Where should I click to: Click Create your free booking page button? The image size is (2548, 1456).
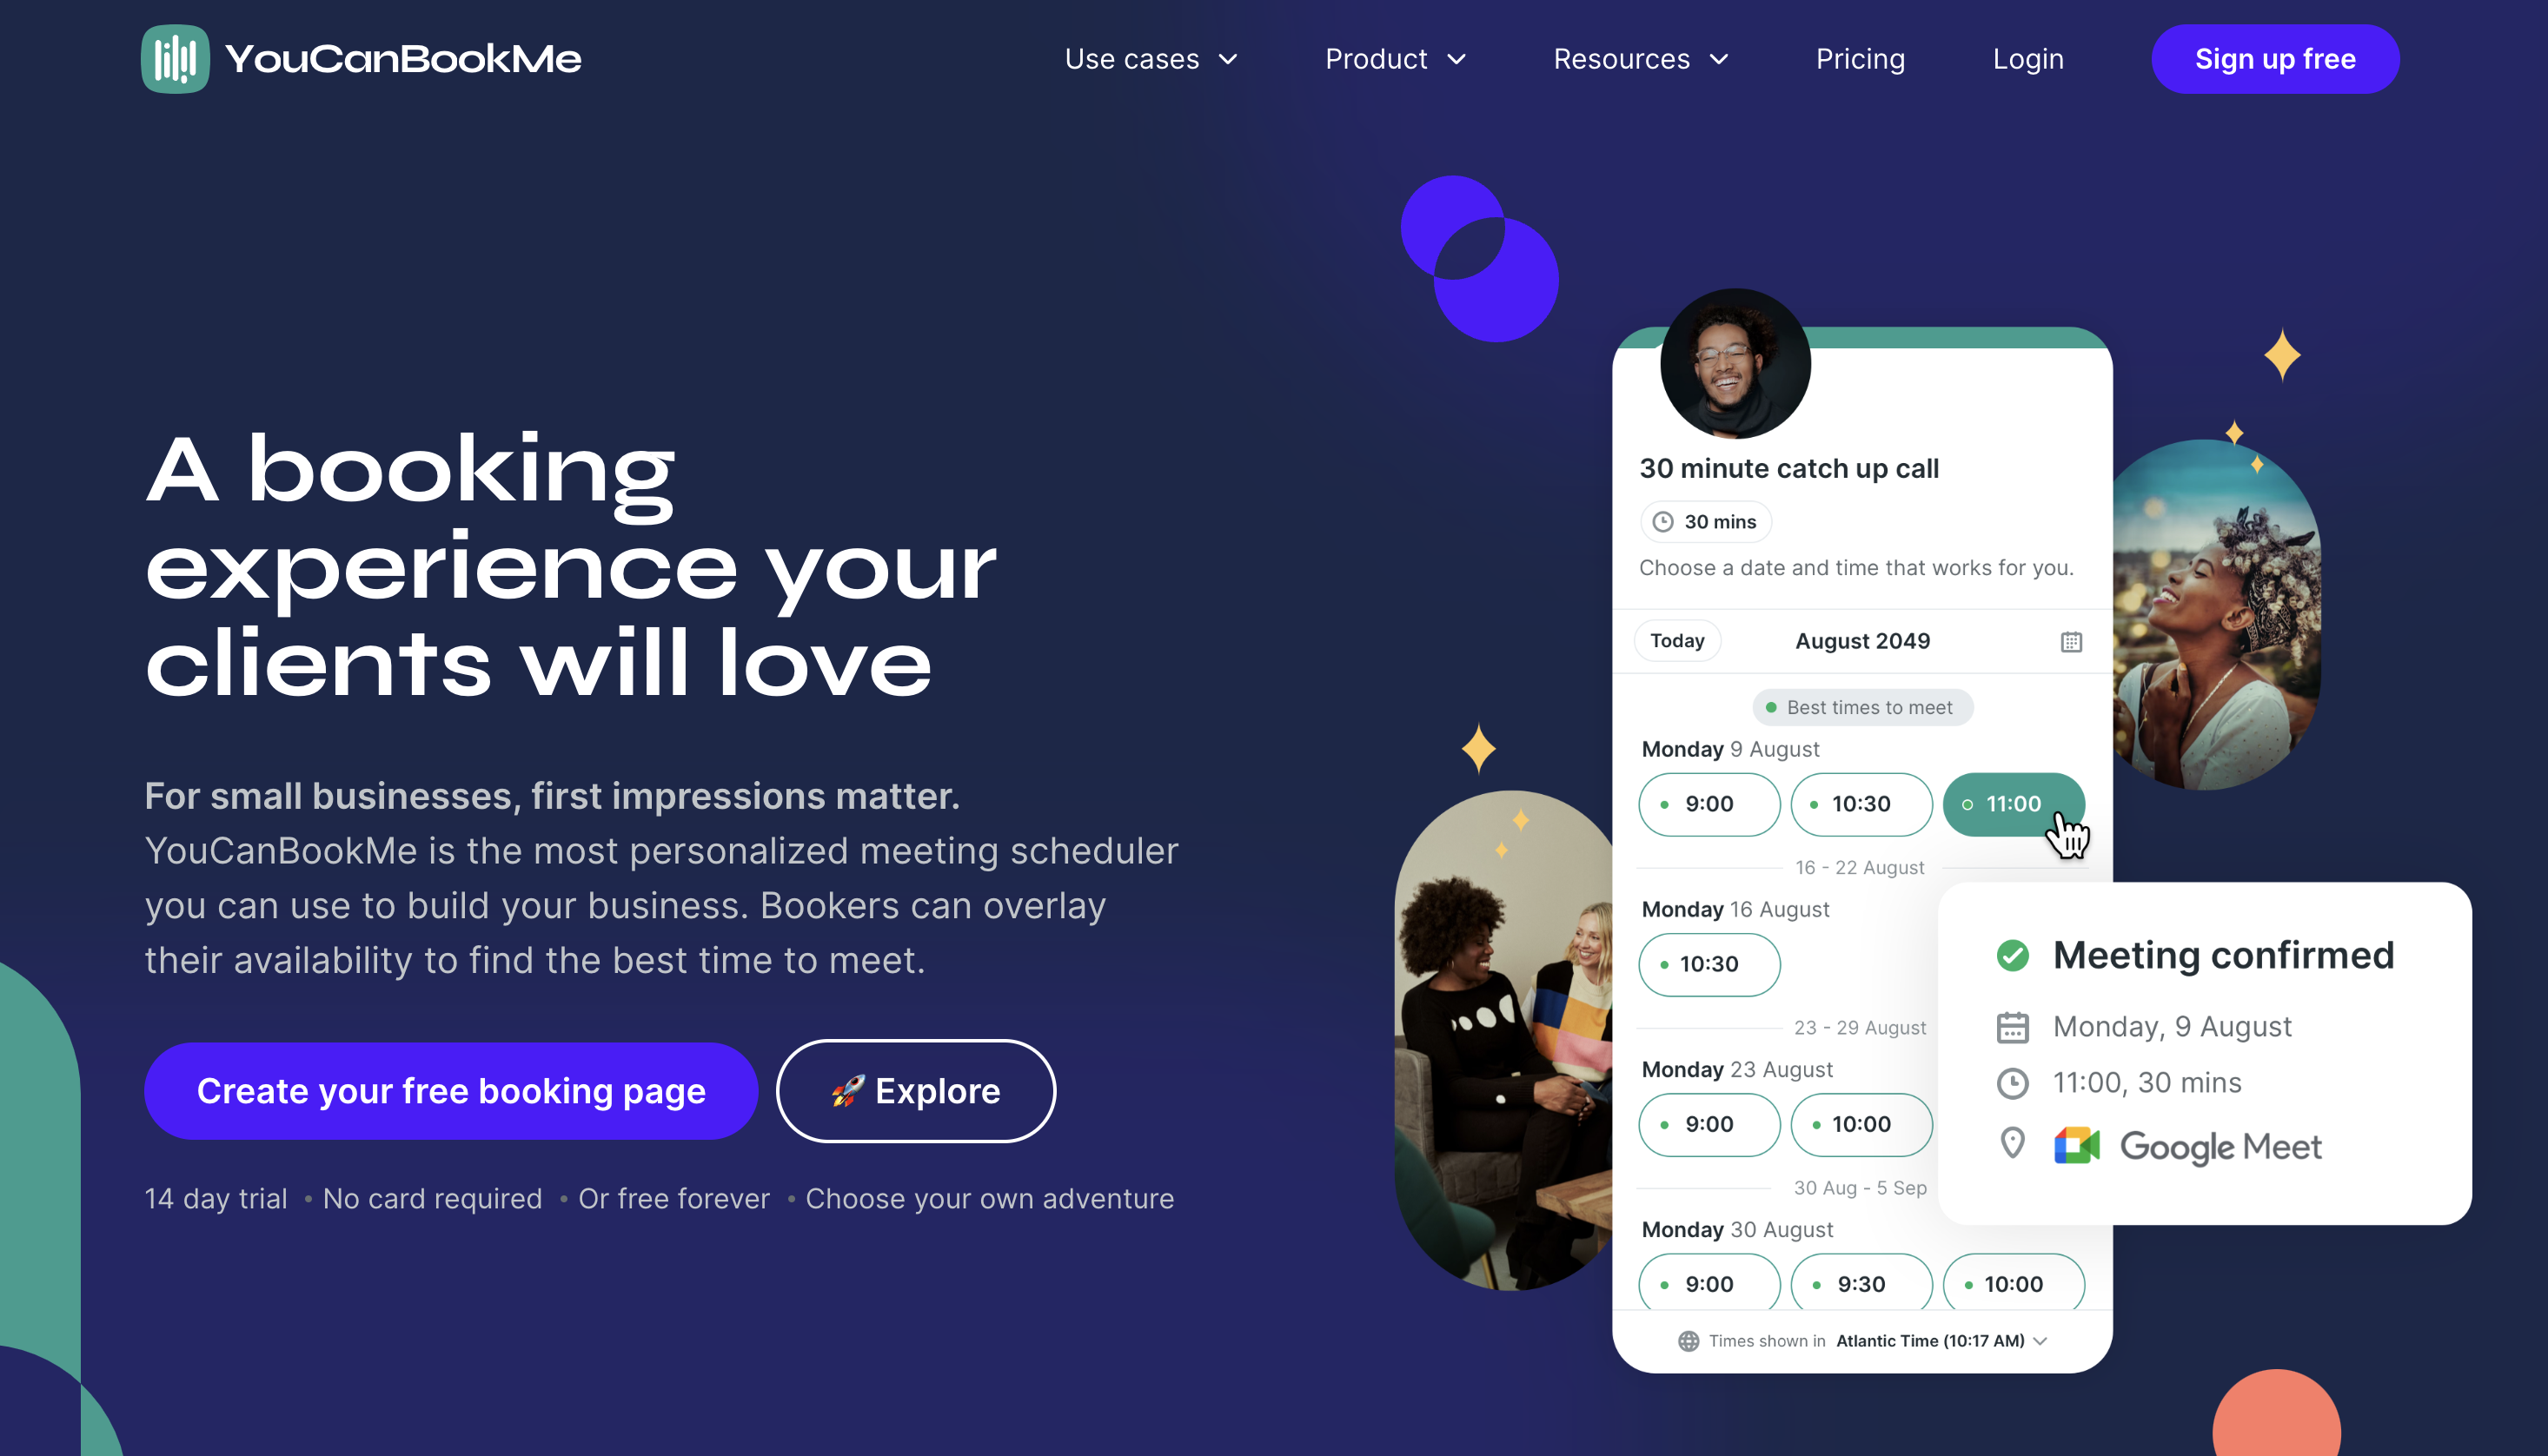pos(452,1090)
